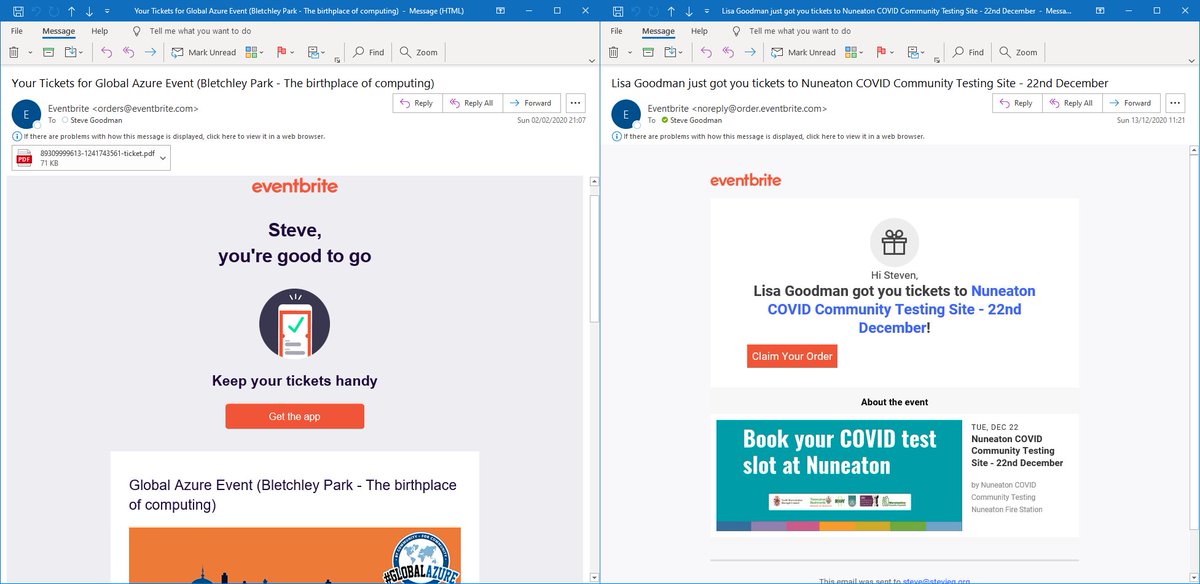Open File menu in Global Azure window

pos(17,31)
